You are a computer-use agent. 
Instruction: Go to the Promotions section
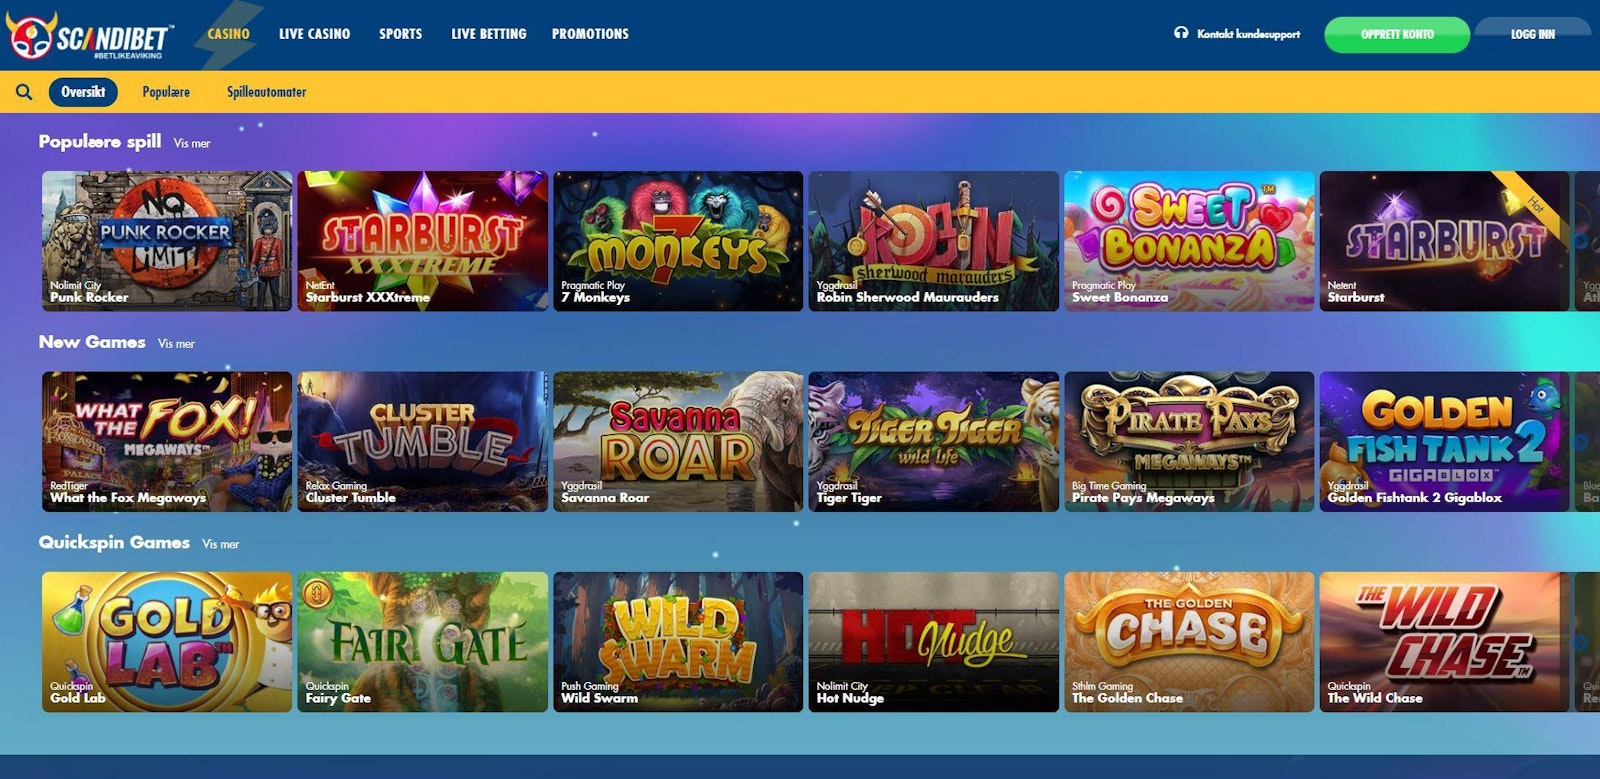click(x=590, y=34)
